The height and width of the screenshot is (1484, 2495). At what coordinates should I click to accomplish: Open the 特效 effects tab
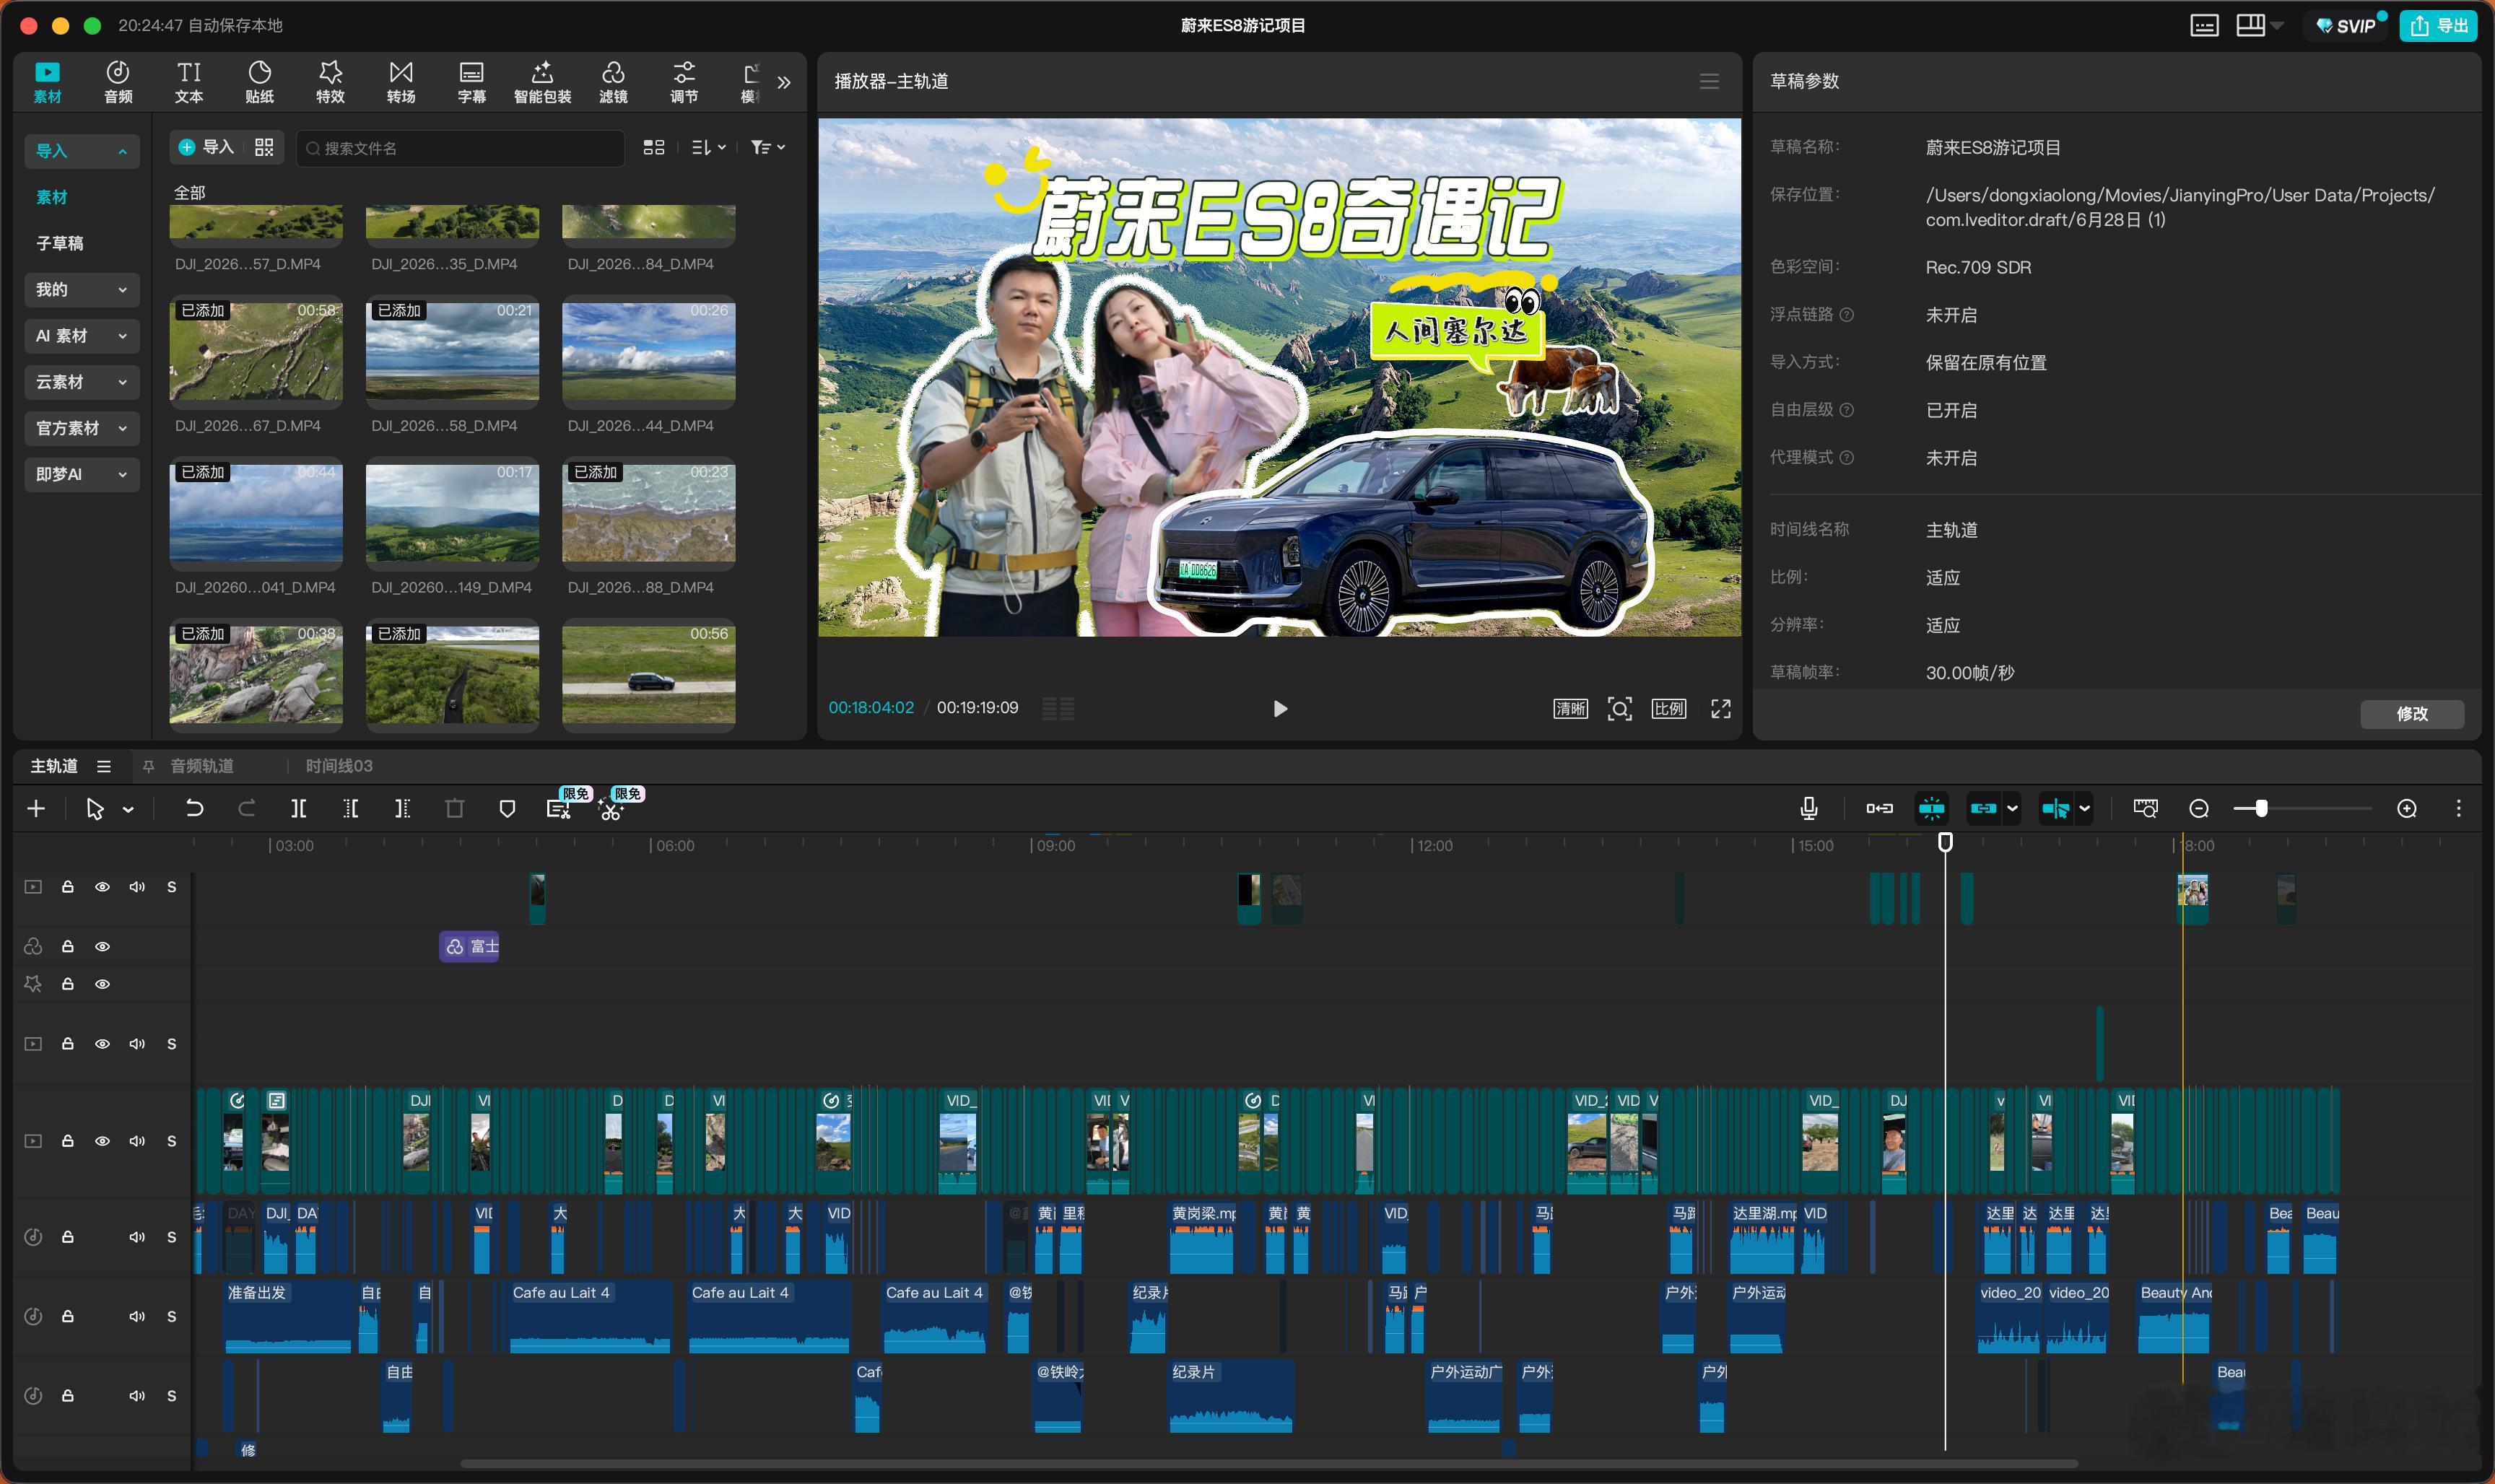pyautogui.click(x=330, y=82)
